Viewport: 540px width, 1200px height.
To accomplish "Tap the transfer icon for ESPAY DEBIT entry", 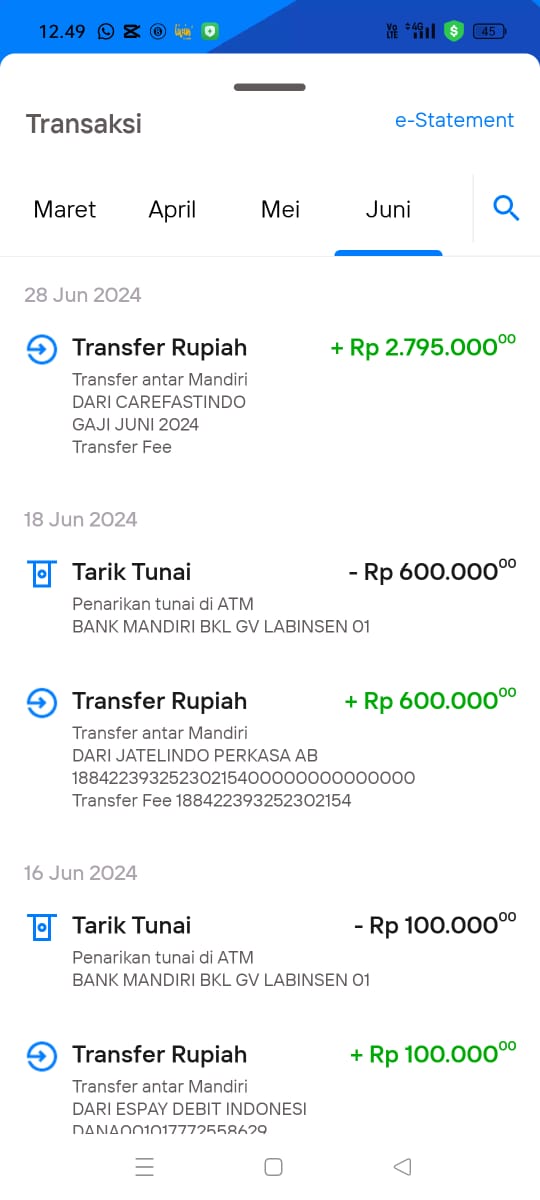I will click(x=41, y=1055).
